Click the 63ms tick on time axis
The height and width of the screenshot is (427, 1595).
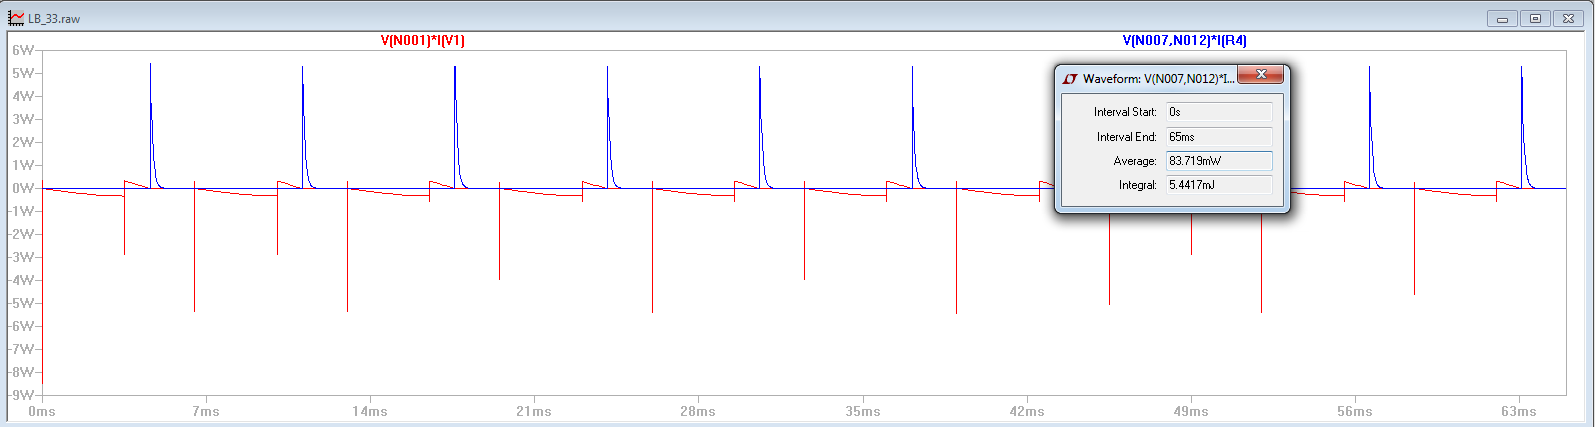point(1518,411)
